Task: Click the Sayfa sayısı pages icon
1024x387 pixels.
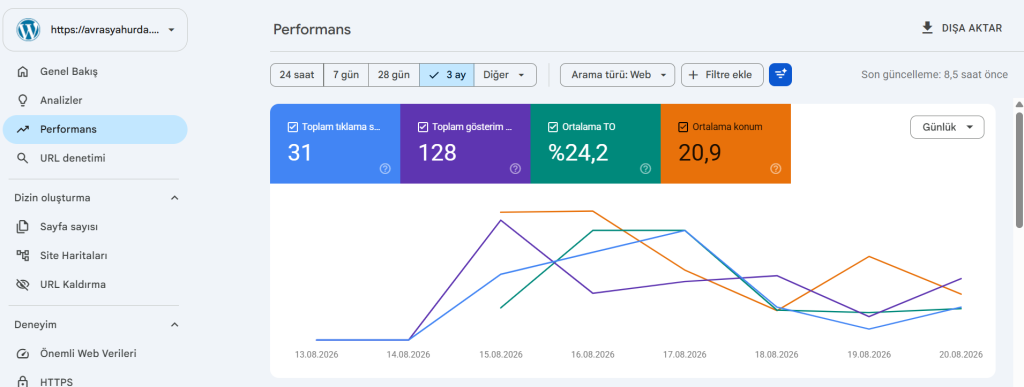Action: (x=23, y=226)
